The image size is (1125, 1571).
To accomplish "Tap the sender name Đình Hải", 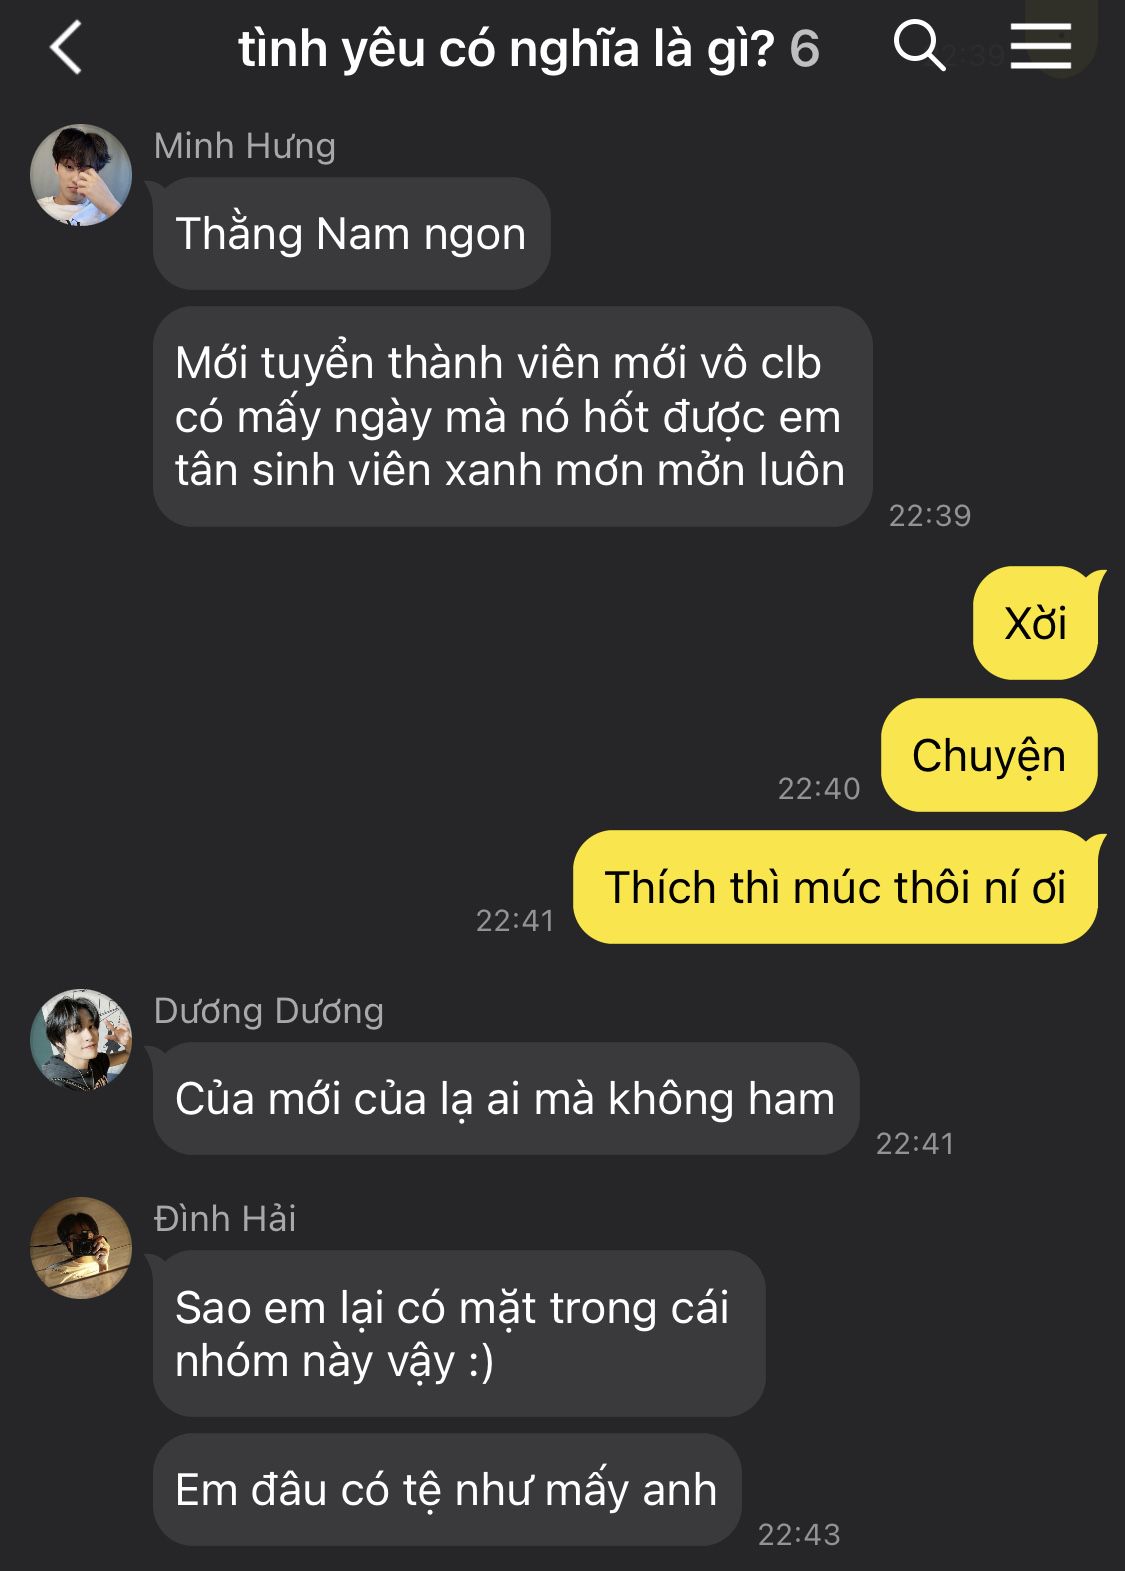I will 225,1218.
